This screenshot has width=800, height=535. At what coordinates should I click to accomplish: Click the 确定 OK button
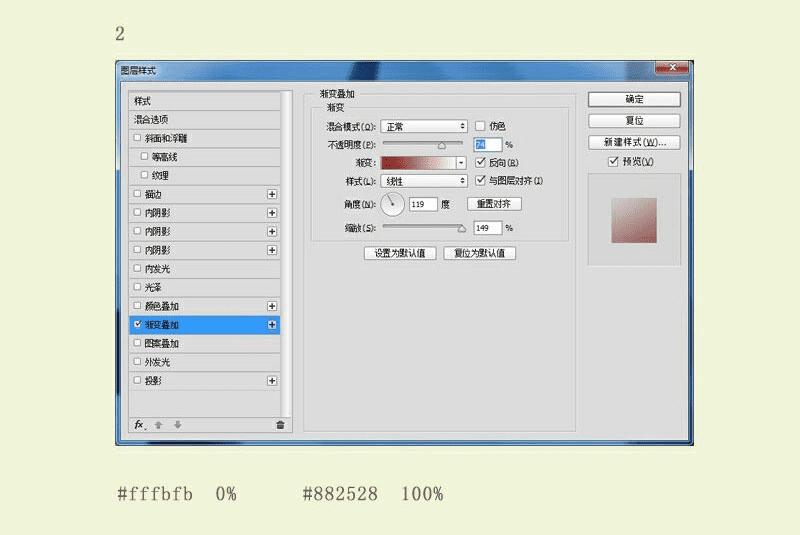(634, 99)
